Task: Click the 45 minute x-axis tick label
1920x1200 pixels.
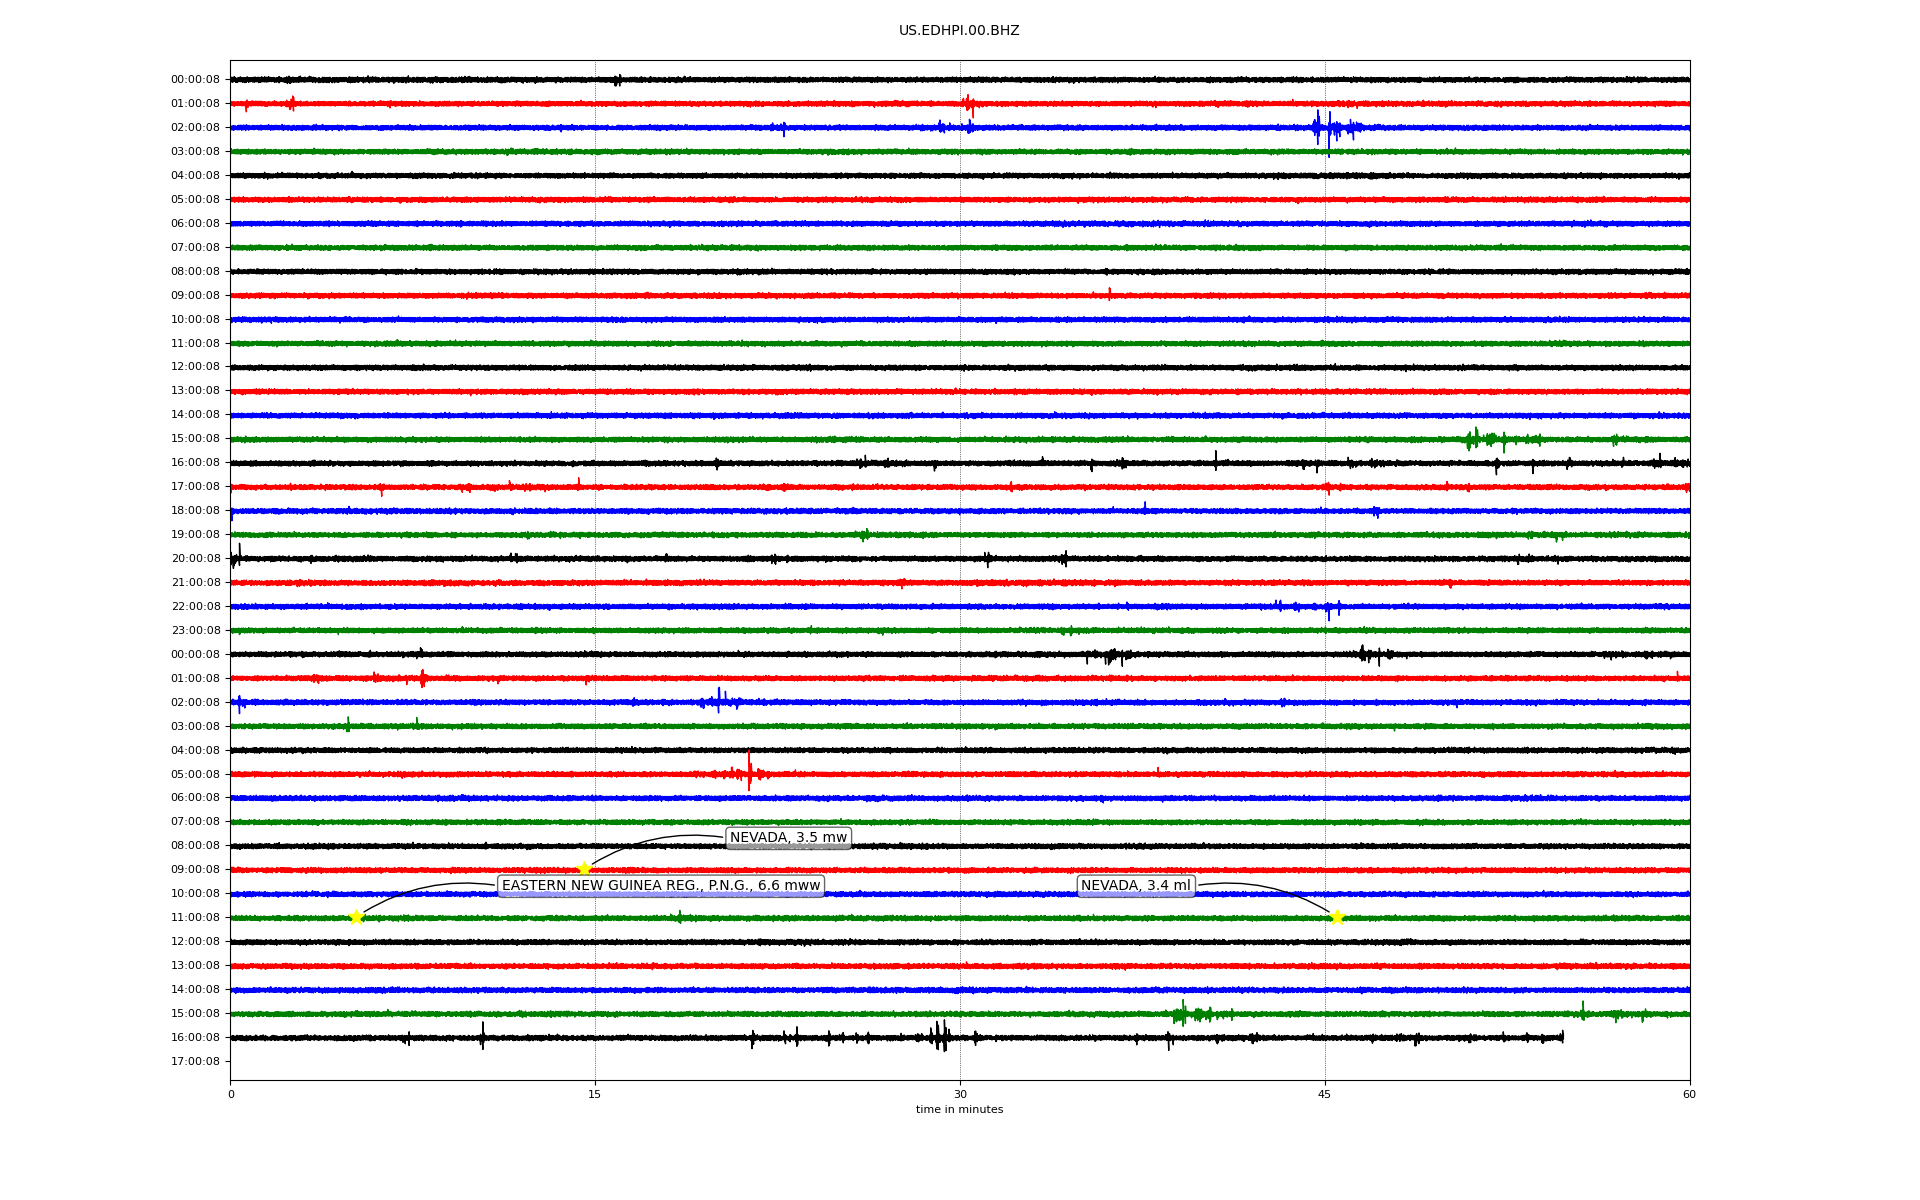Action: point(1324,1094)
